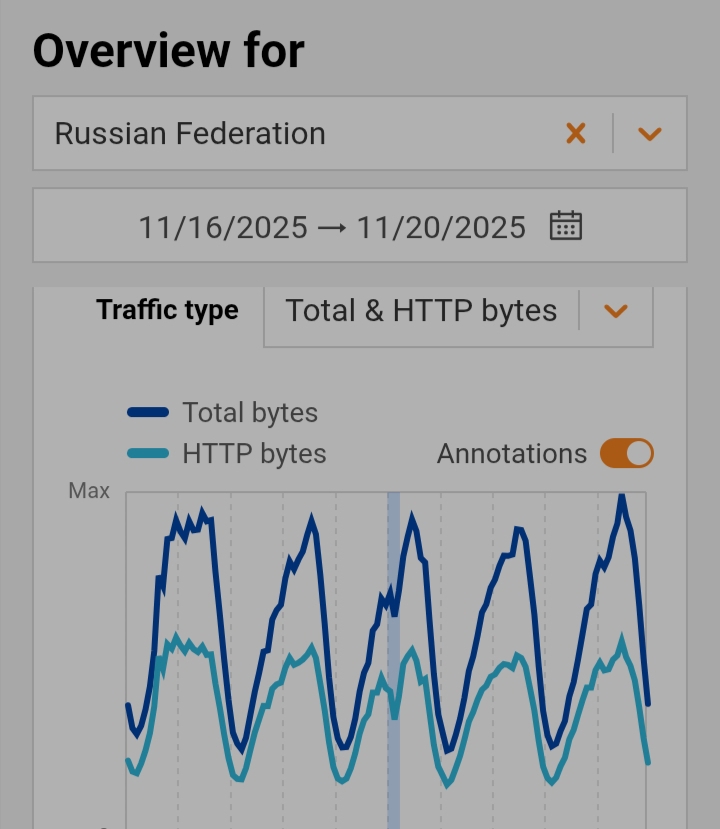Click the highlighted annotation band on chart

(393, 650)
